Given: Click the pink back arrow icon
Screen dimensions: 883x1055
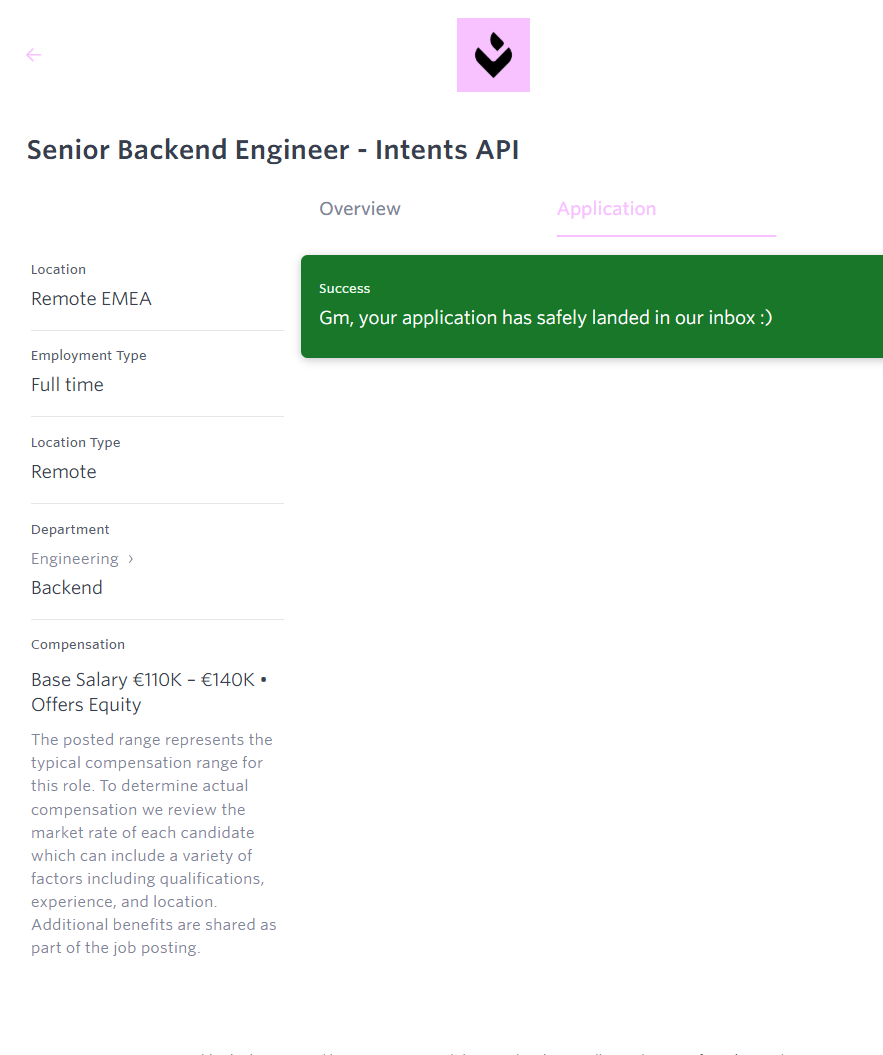Looking at the screenshot, I should click(x=34, y=55).
